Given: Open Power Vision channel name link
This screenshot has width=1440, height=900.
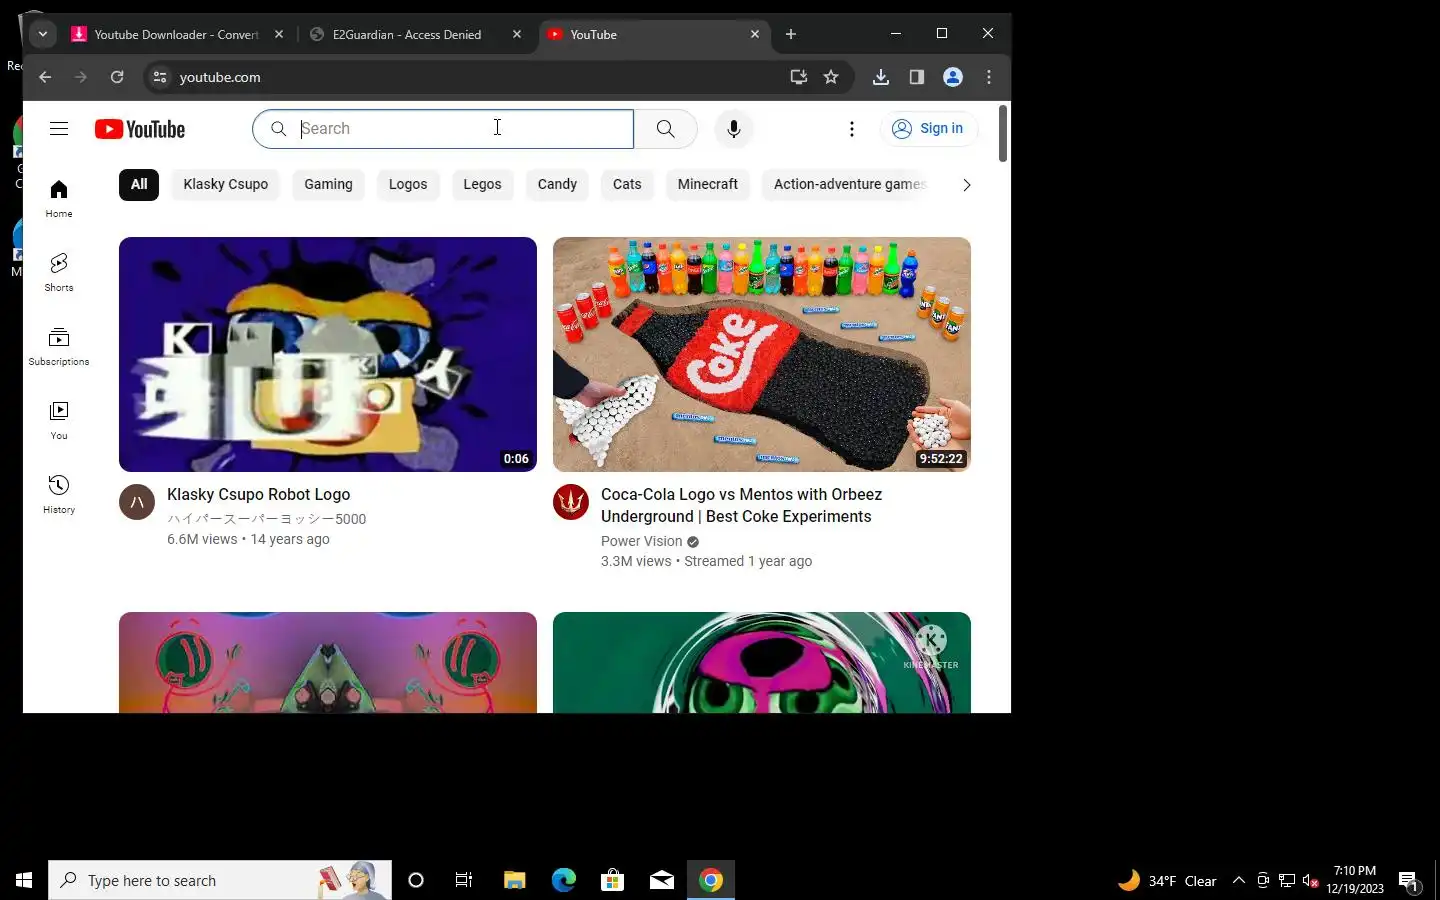Looking at the screenshot, I should pyautogui.click(x=641, y=541).
